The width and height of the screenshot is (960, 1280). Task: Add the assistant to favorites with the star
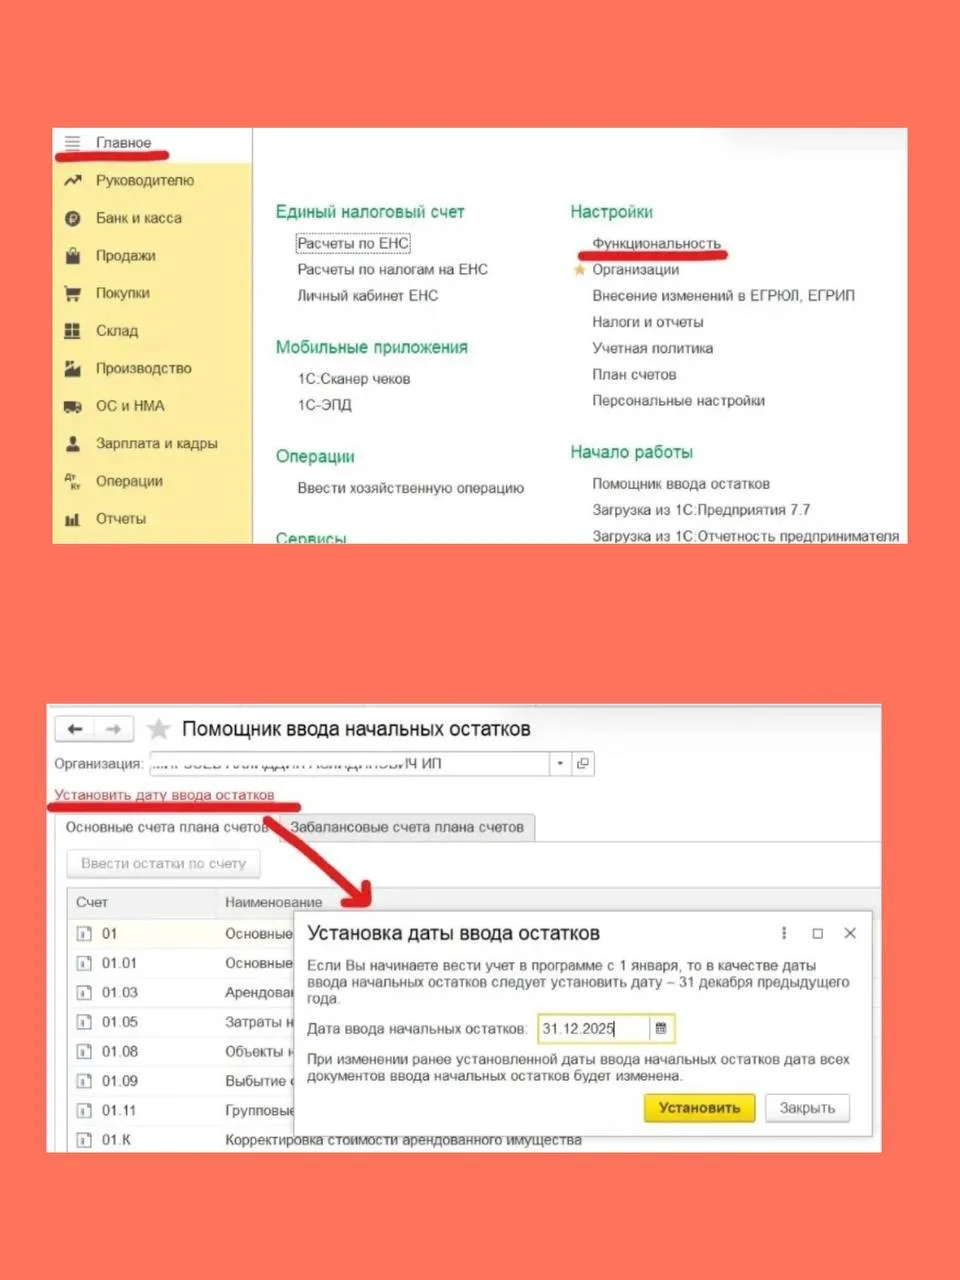158,729
